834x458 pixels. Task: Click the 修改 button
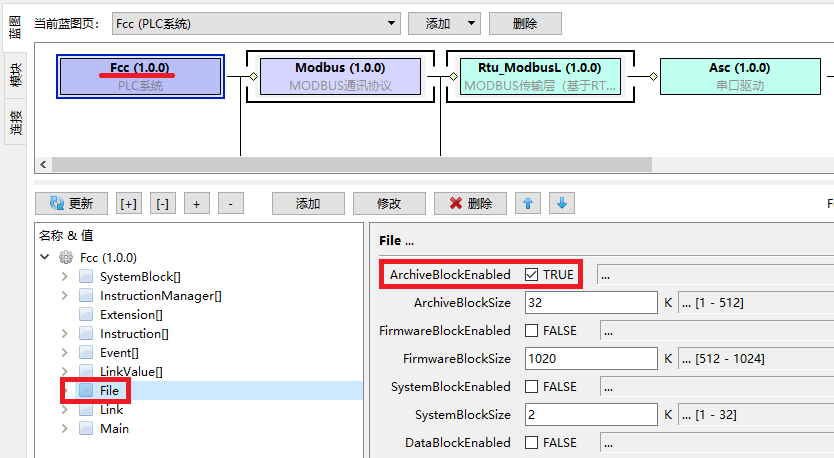point(389,203)
